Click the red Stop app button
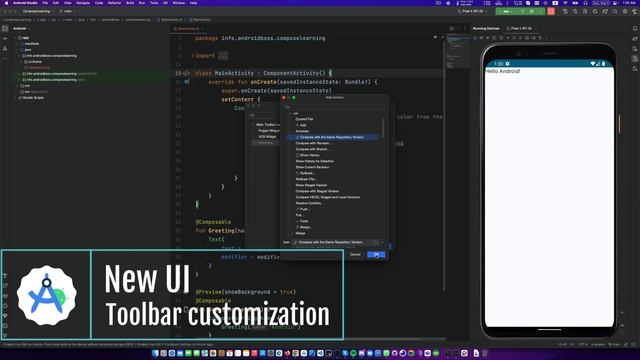 551,11
